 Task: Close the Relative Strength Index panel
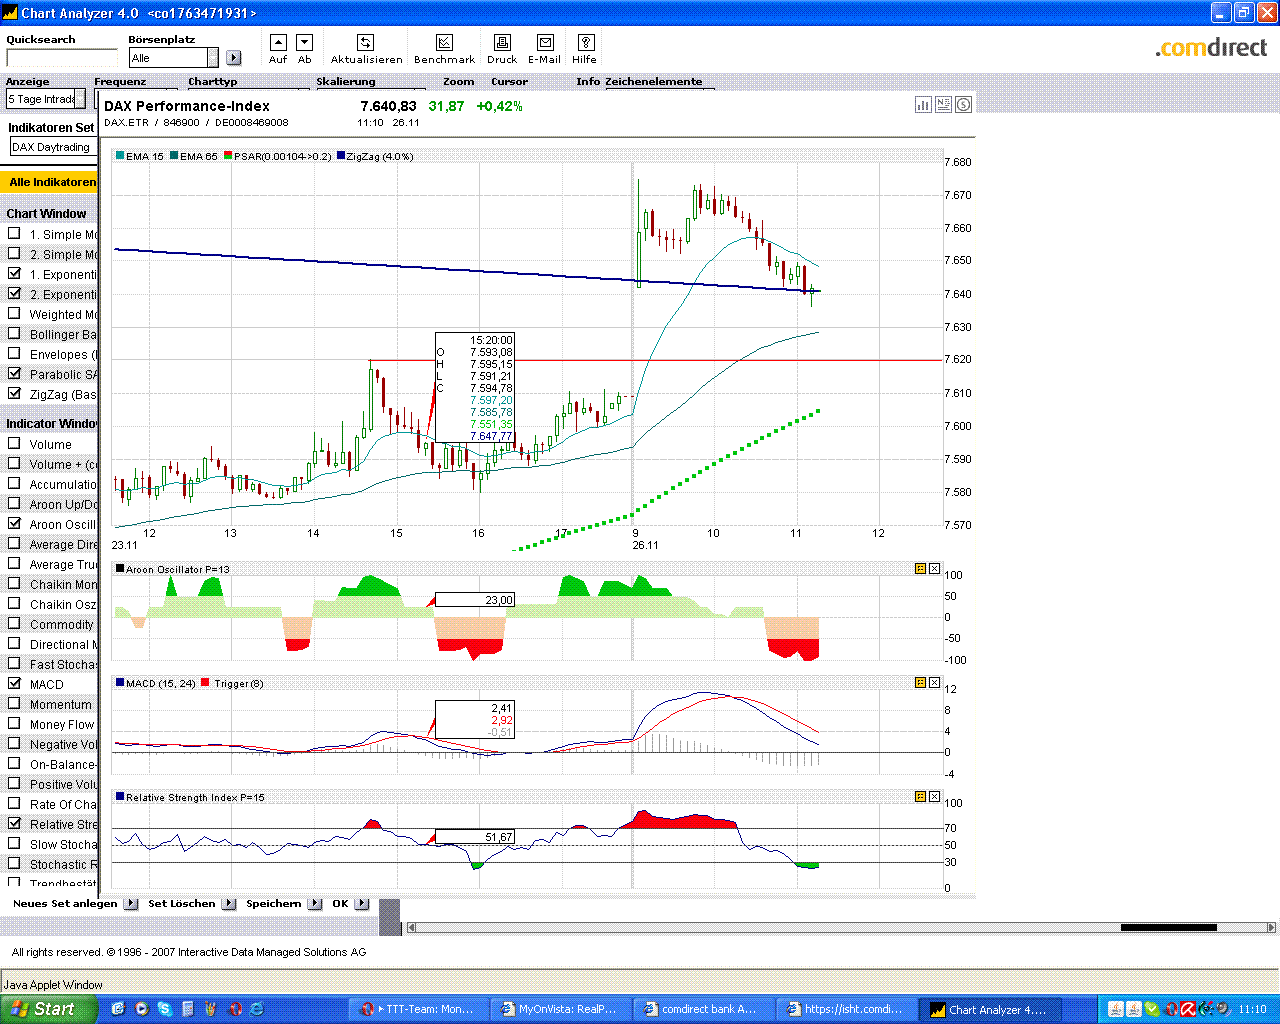coord(934,797)
